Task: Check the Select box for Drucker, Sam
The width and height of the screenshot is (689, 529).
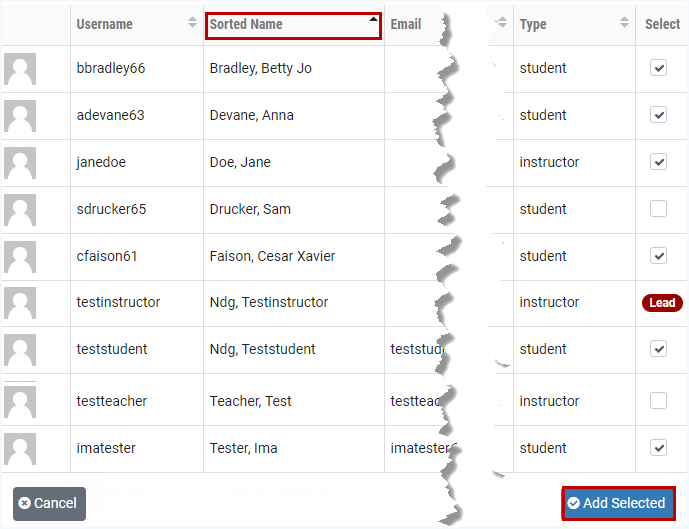Action: pyautogui.click(x=658, y=209)
